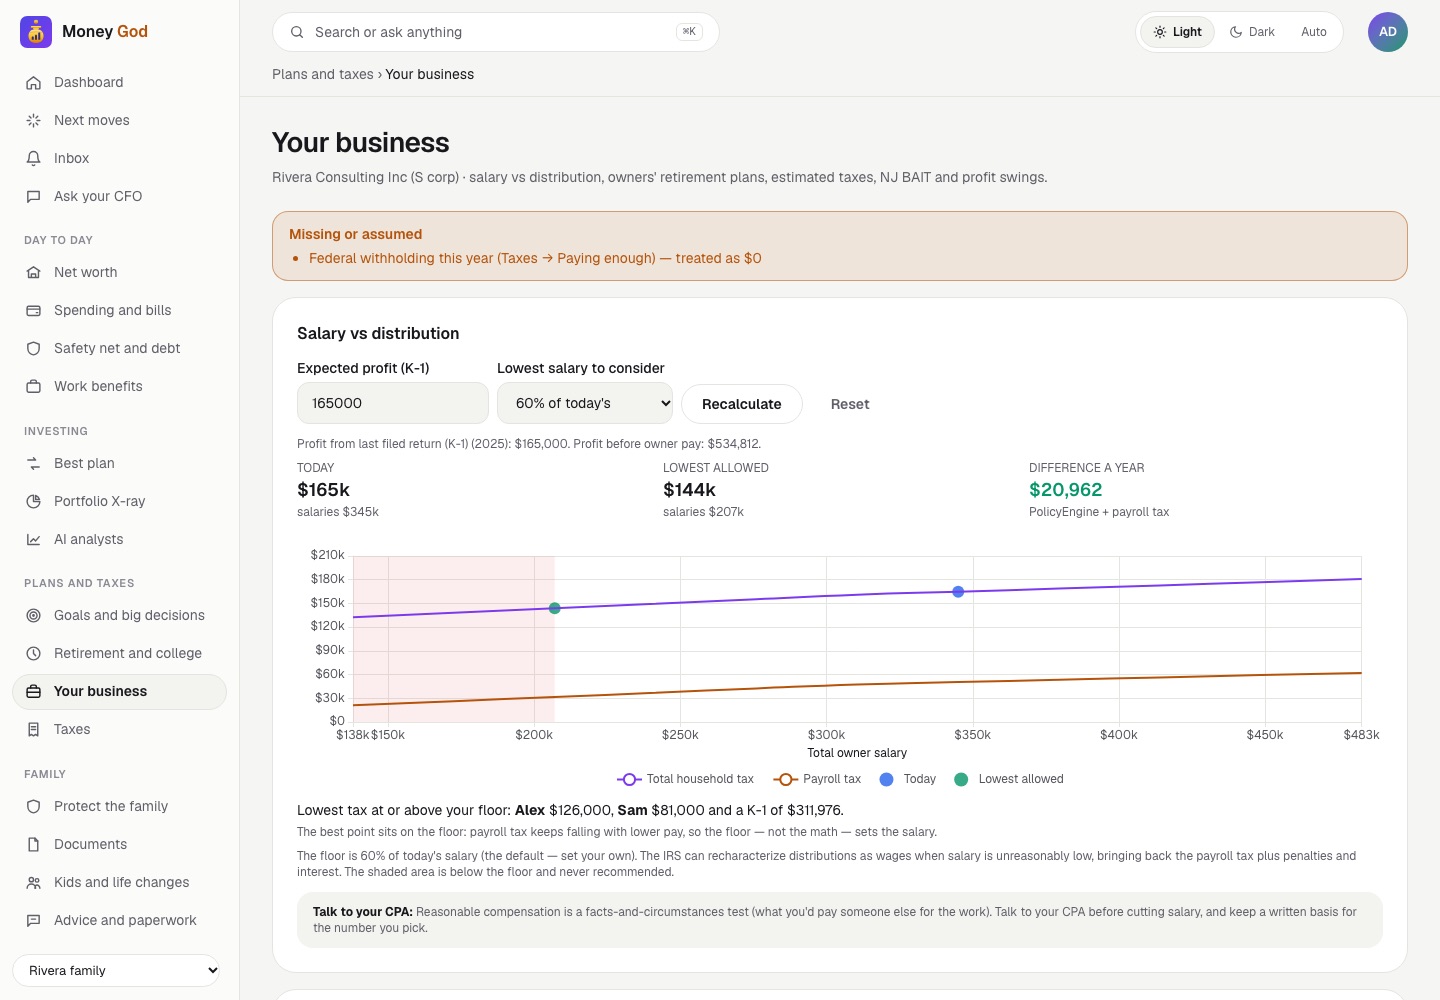Focus the Search or ask anything box

(496, 32)
